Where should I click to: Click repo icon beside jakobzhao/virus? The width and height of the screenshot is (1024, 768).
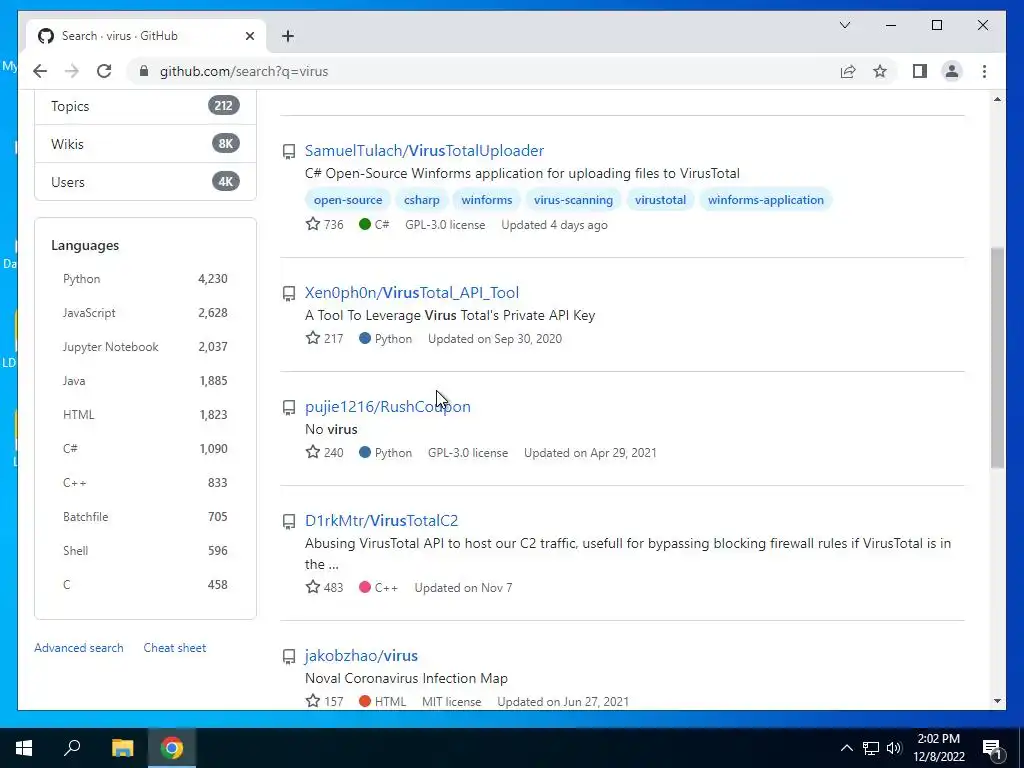[289, 656]
